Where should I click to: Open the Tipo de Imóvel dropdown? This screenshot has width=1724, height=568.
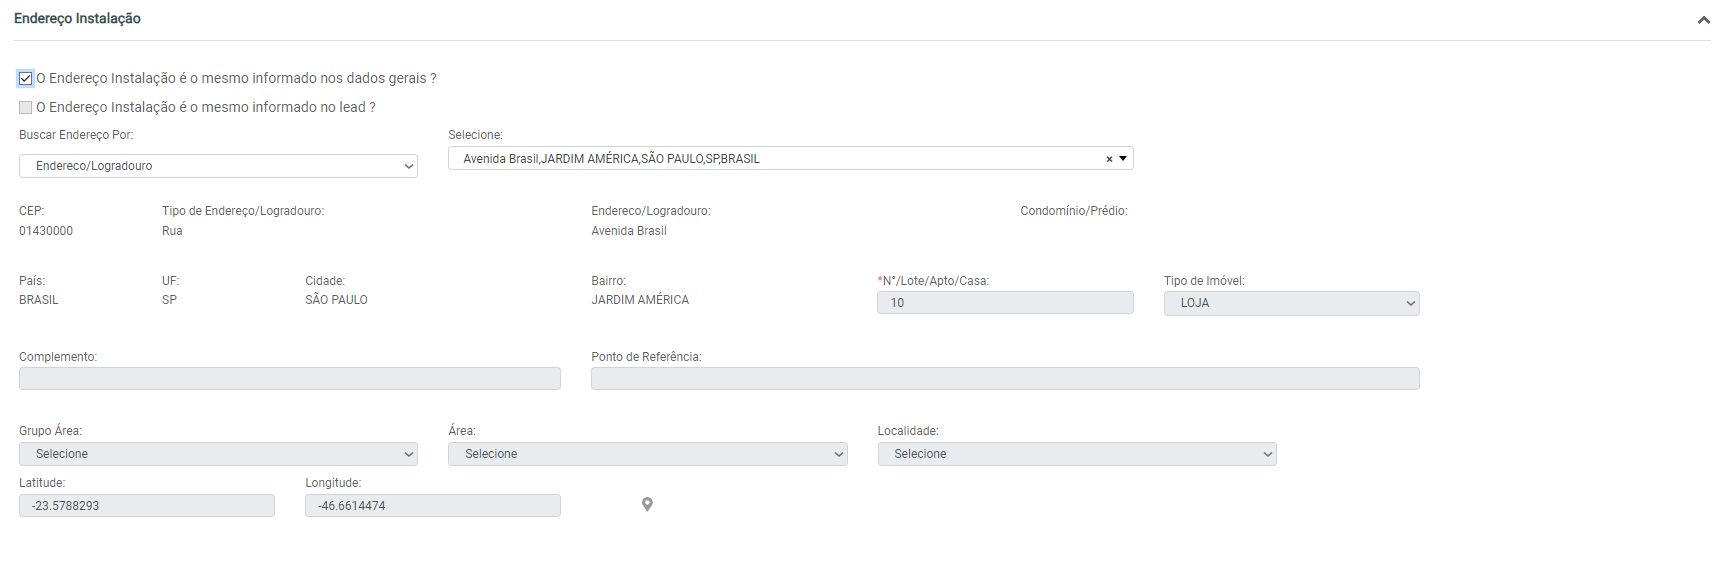coord(1290,303)
